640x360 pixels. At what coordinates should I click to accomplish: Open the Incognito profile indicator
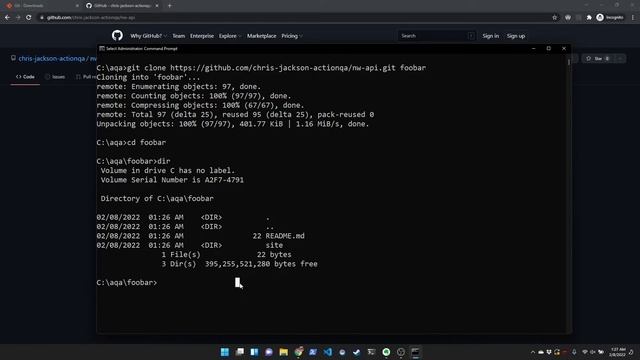(x=610, y=18)
